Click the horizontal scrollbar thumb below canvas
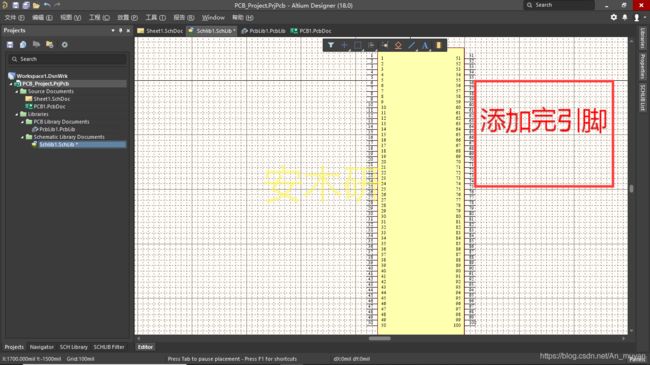 pyautogui.click(x=379, y=338)
